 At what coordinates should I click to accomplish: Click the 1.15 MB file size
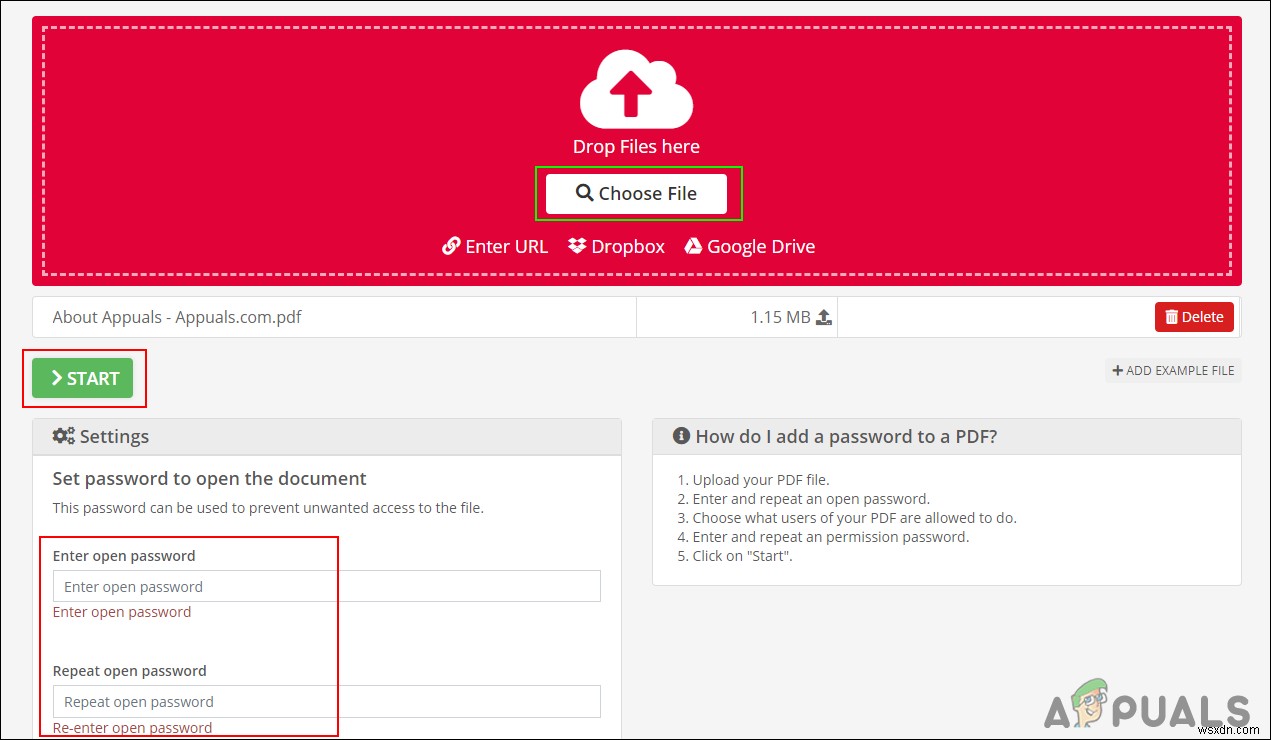[x=780, y=317]
